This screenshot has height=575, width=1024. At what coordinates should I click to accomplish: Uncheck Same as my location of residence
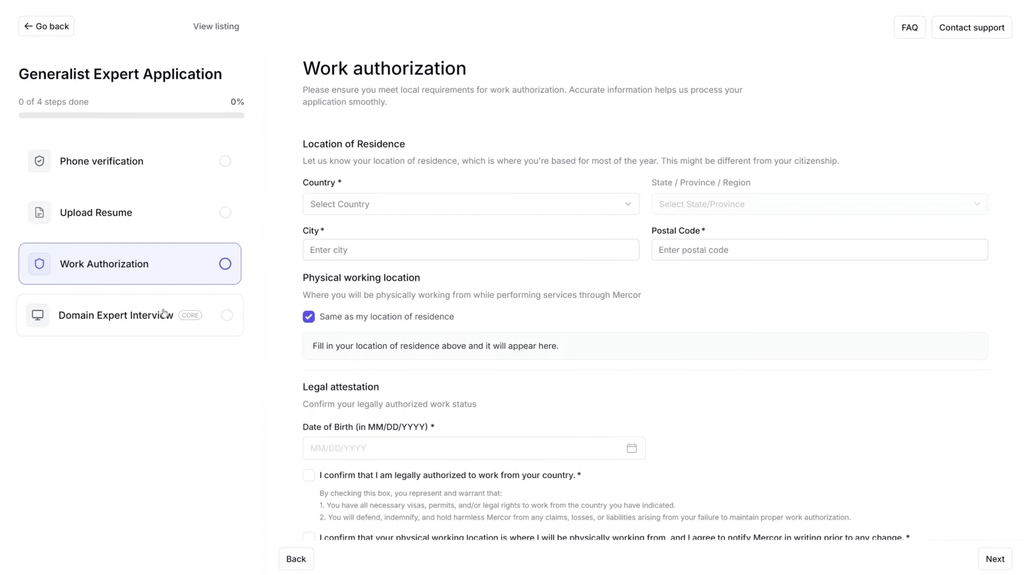click(309, 317)
